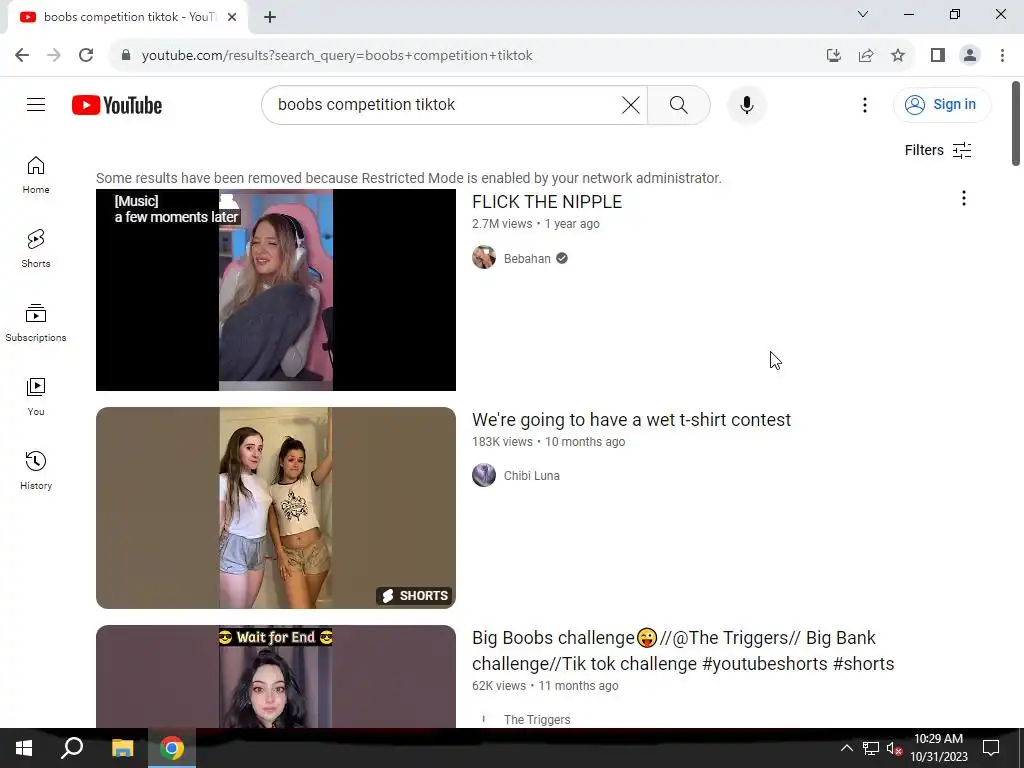View site information via the lock icon
Image resolution: width=1024 pixels, height=768 pixels.
click(x=127, y=56)
